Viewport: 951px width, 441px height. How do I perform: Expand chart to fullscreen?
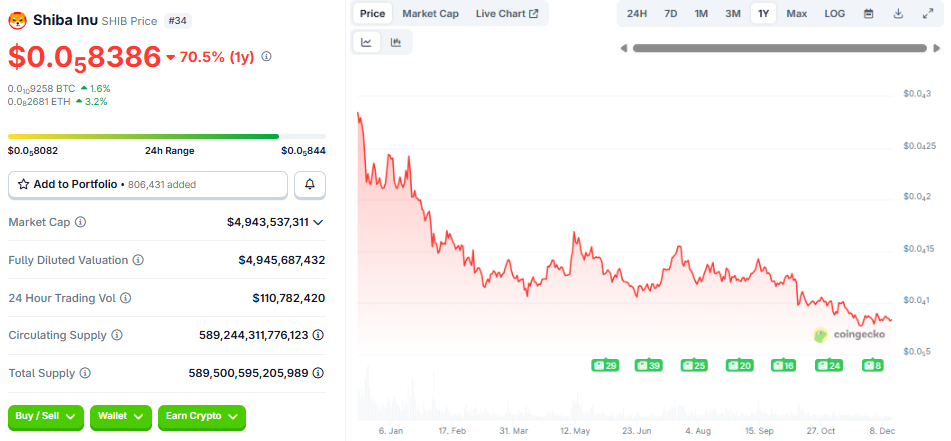click(x=928, y=13)
